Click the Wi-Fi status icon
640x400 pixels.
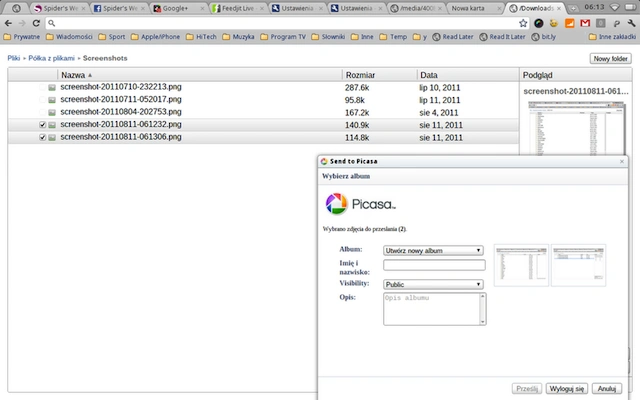[614, 7]
